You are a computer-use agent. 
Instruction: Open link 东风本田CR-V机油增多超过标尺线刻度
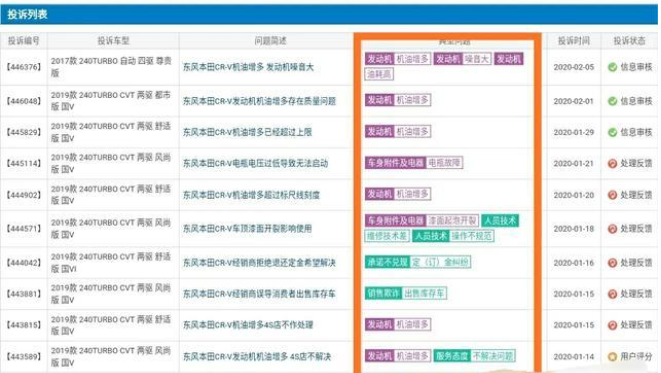[x=251, y=195]
